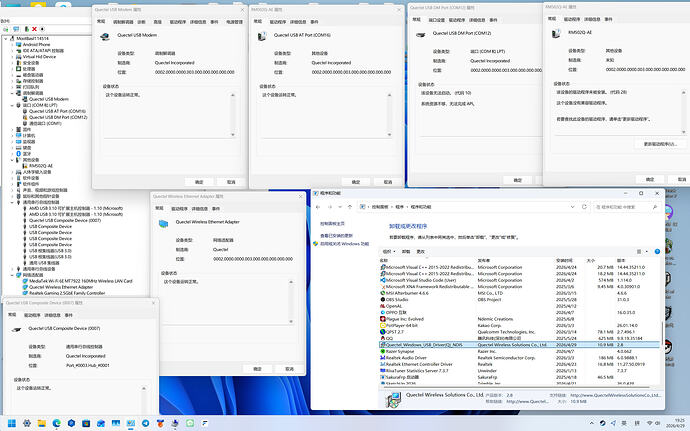
Task: Click the status box scrollbar in Quectel USB Modem properties
Action: (233, 114)
